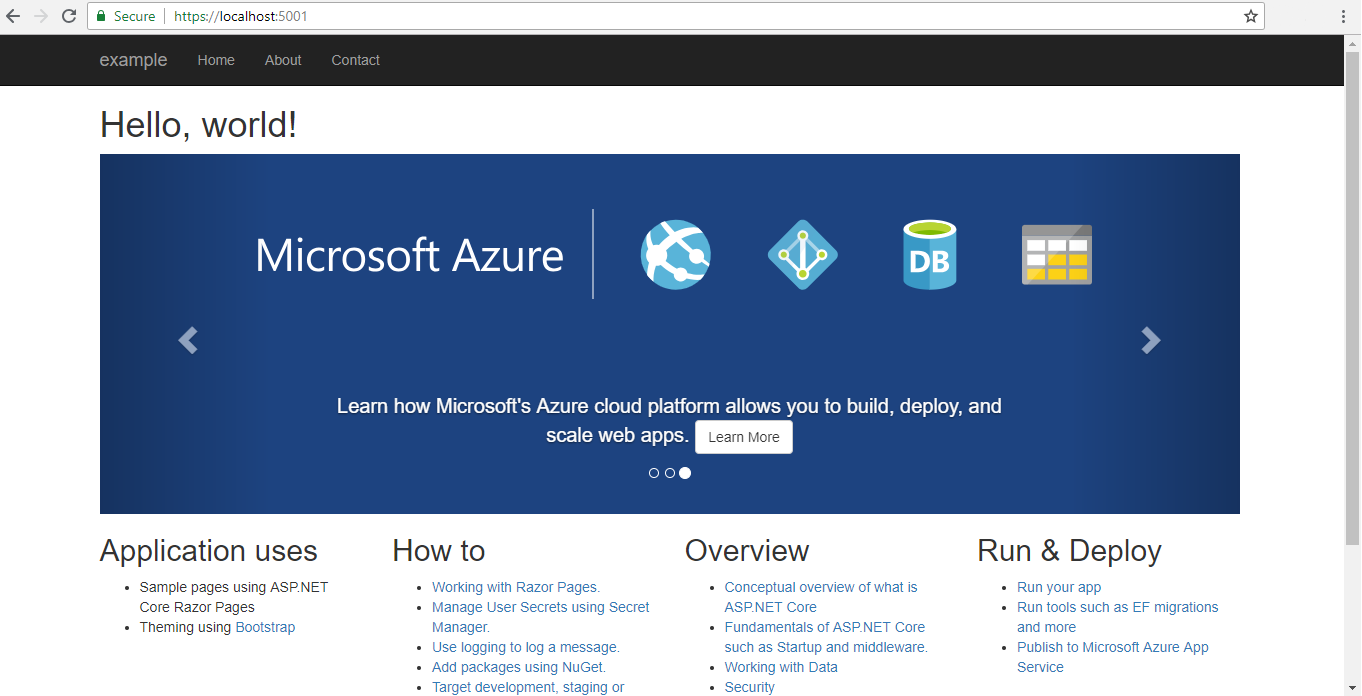This screenshot has height=696, width=1362.
Task: Open the About page from the navbar
Action: coord(282,60)
